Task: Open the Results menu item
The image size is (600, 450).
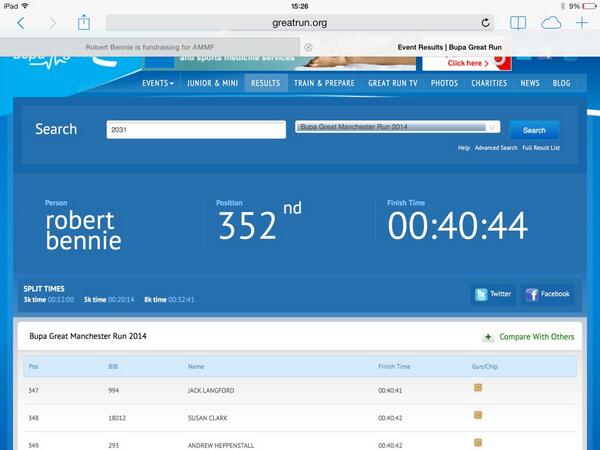Action: (x=266, y=83)
